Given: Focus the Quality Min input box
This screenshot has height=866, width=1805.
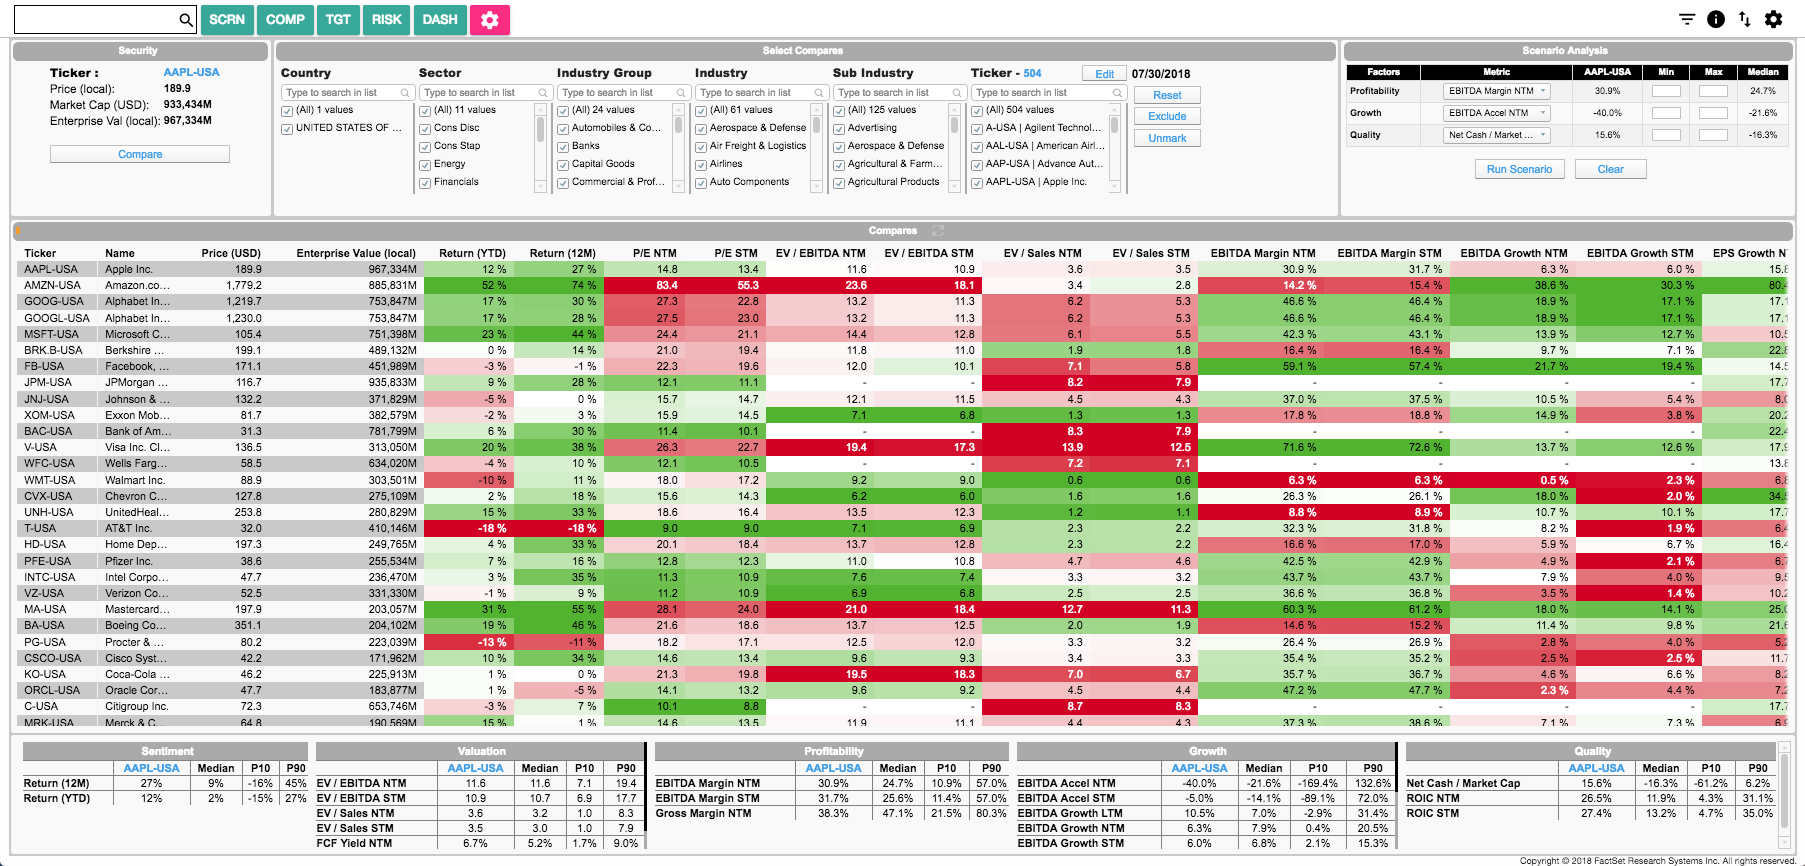Looking at the screenshot, I should (1666, 135).
